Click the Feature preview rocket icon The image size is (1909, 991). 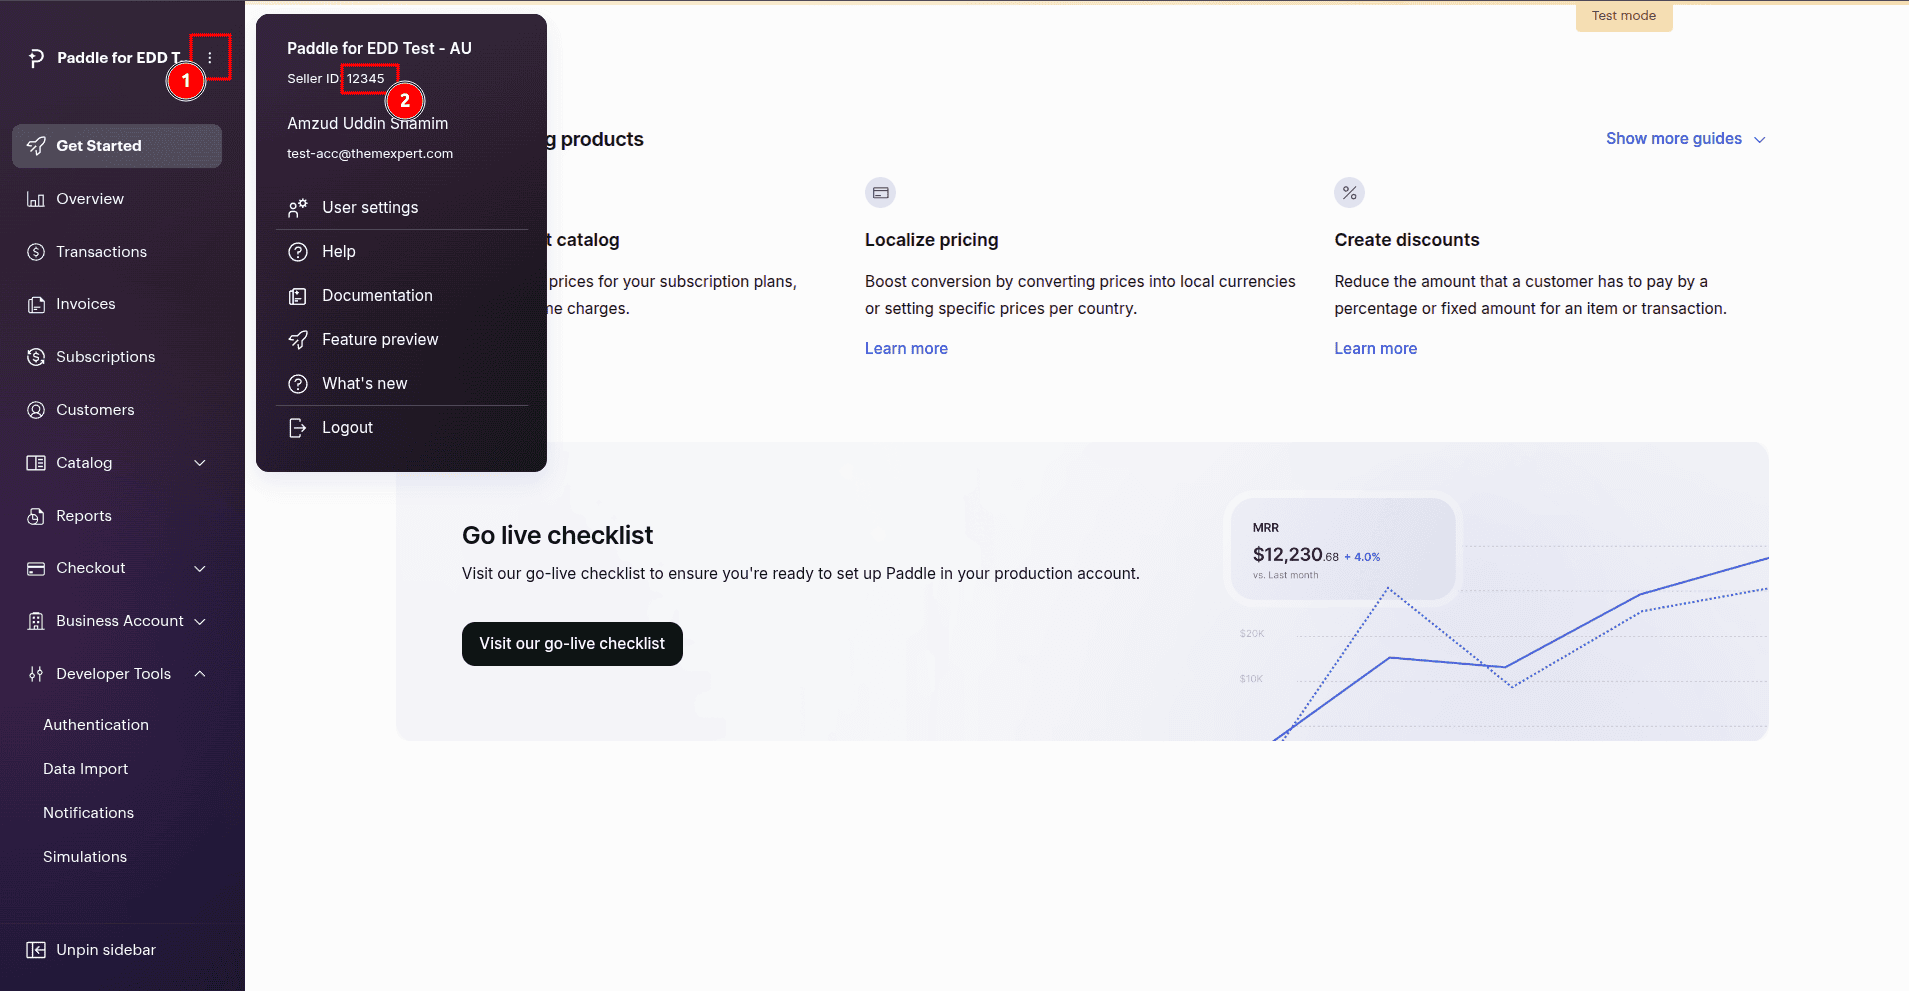(x=298, y=340)
